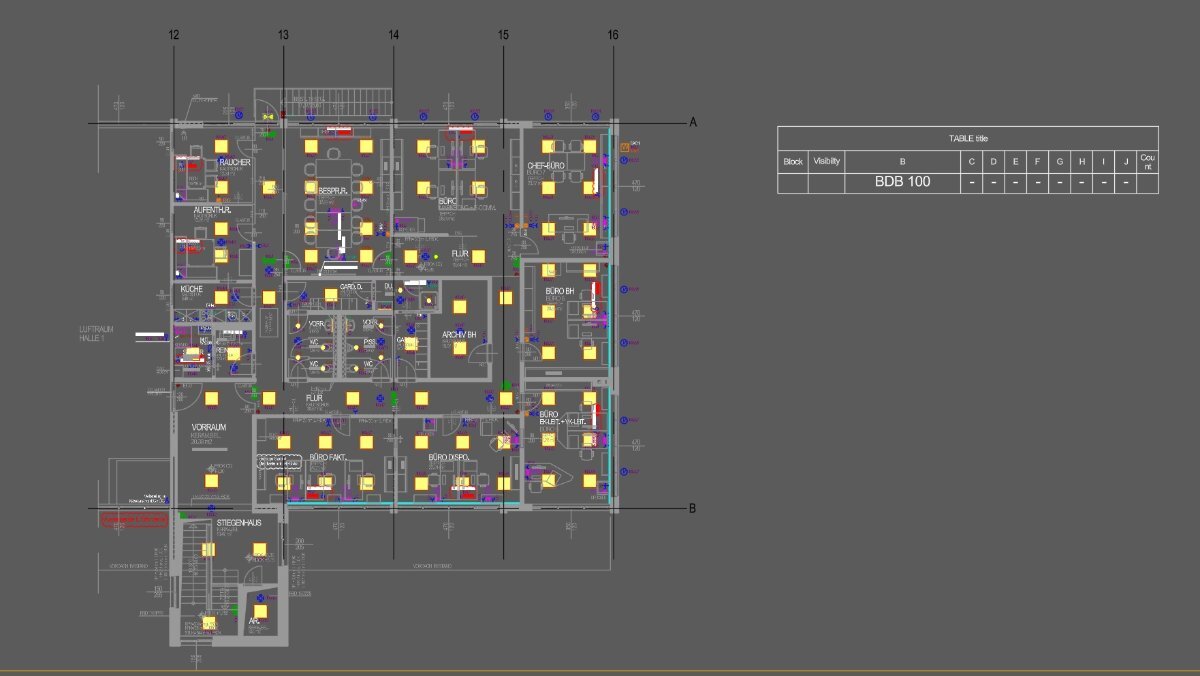Click the BÜRO DISPO. room label
Viewport: 1200px width, 676px height.
click(449, 457)
